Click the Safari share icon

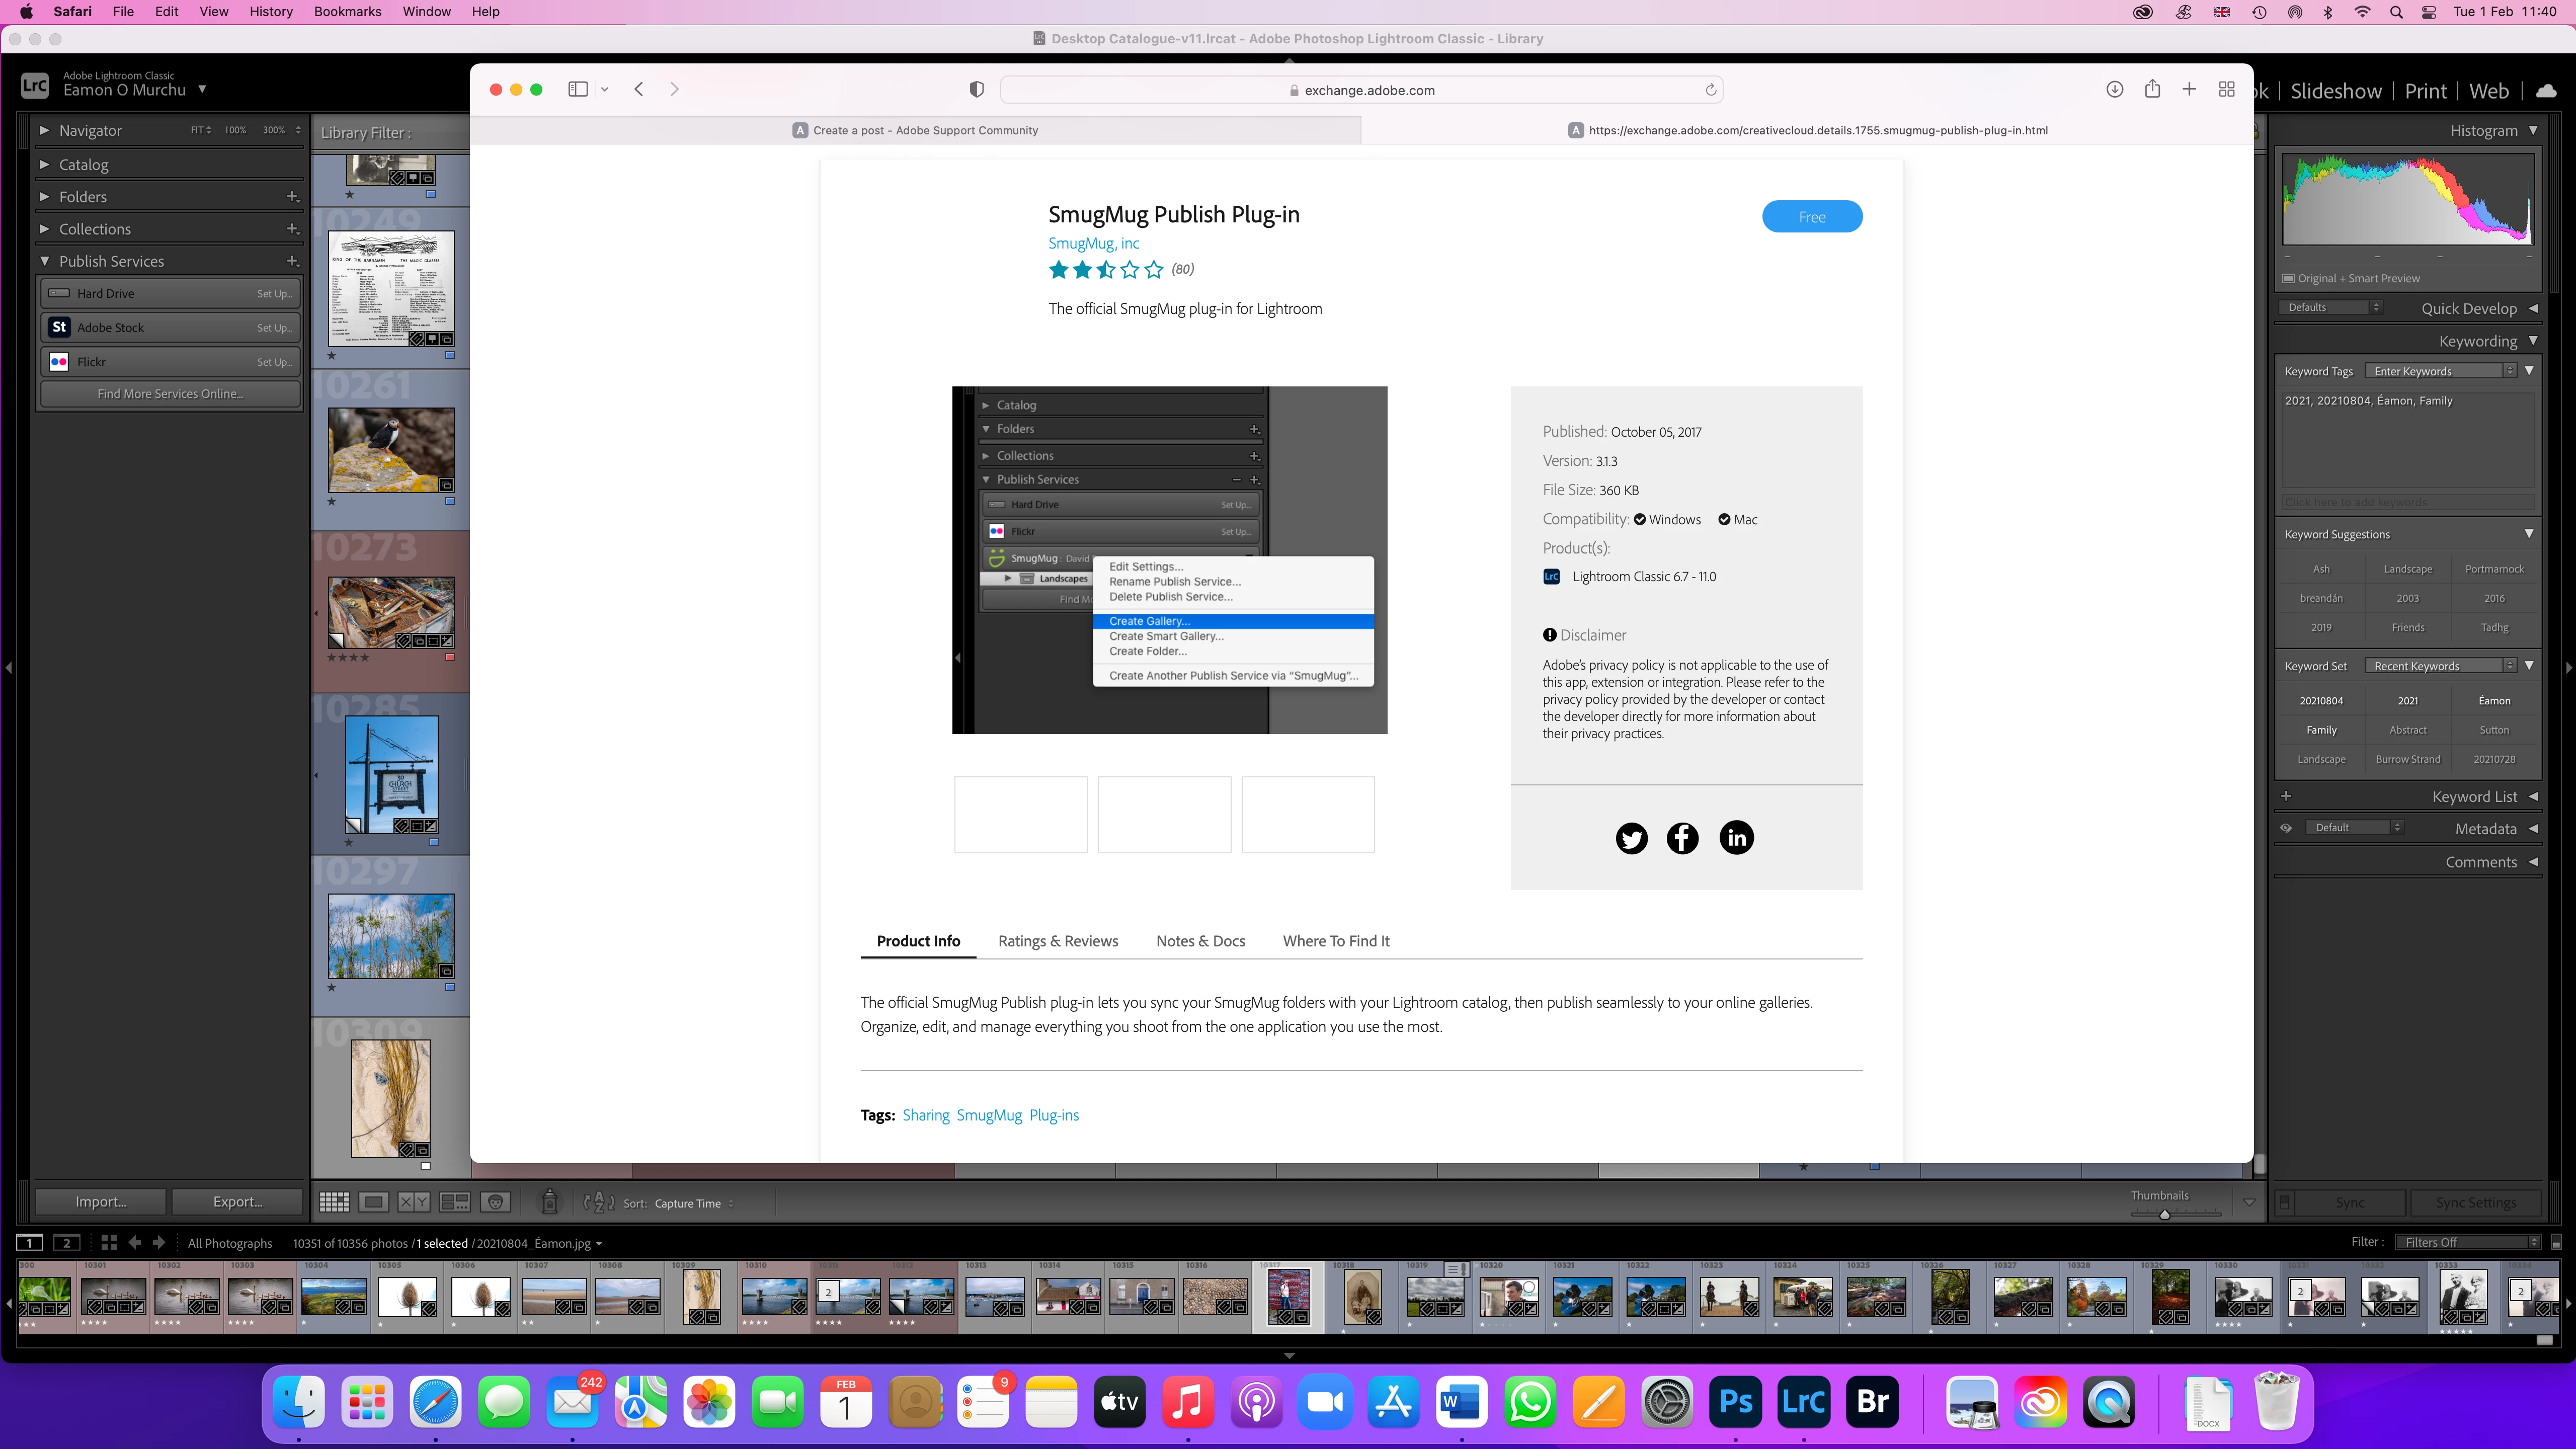point(2152,90)
